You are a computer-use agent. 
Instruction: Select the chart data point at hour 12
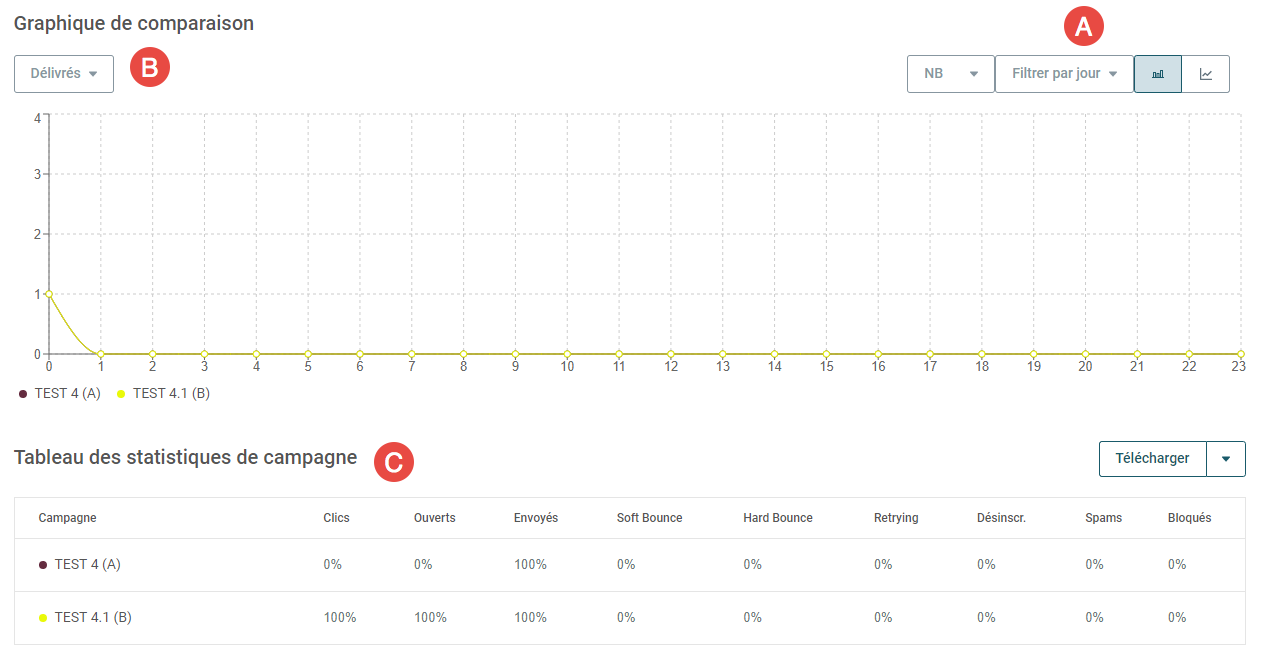671,354
